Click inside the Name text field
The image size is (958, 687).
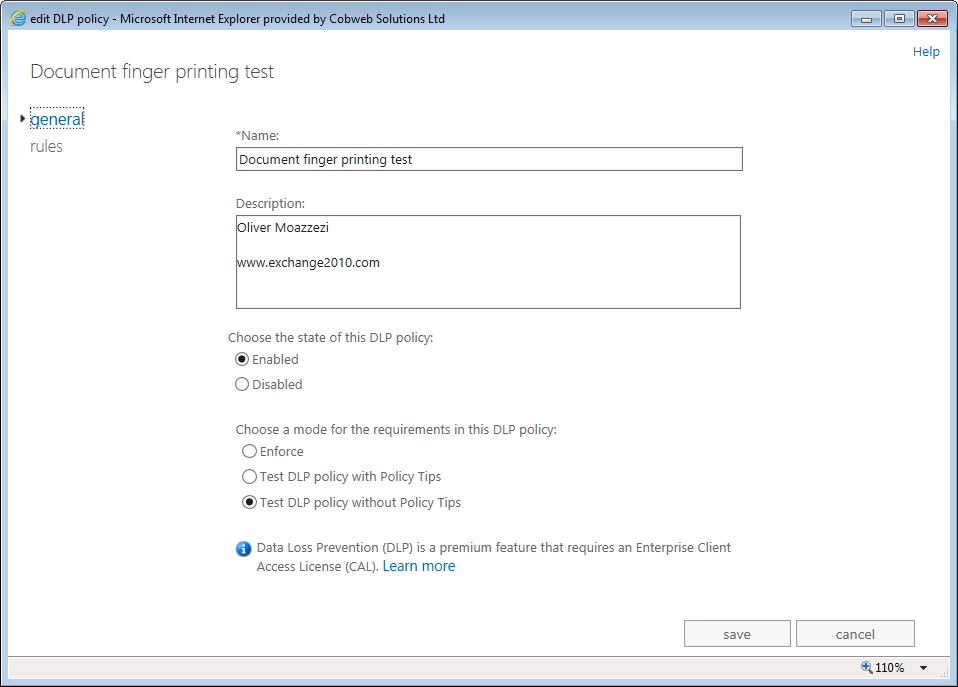(x=488, y=158)
